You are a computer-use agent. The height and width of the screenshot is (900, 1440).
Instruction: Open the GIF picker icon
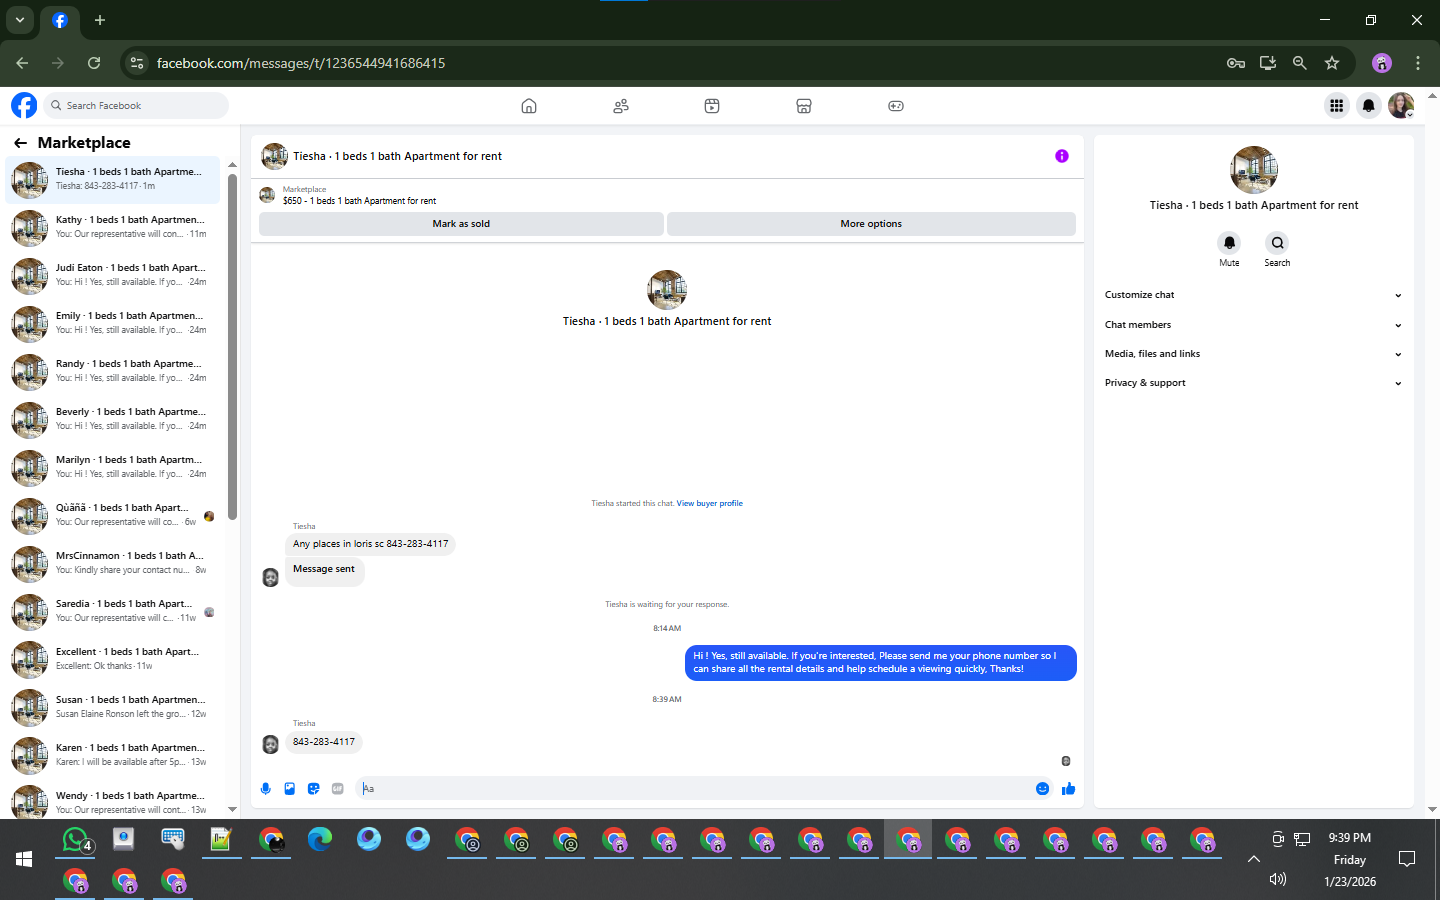(x=338, y=789)
